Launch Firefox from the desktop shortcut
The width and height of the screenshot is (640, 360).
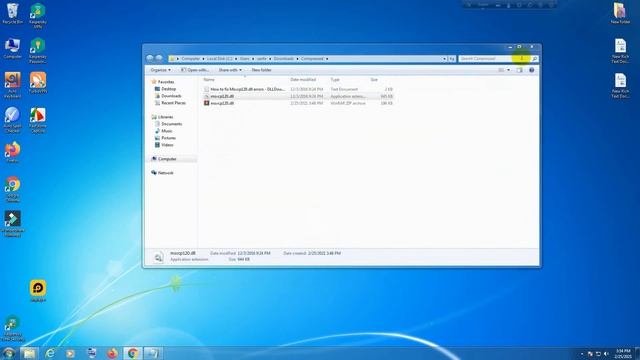[x=12, y=152]
